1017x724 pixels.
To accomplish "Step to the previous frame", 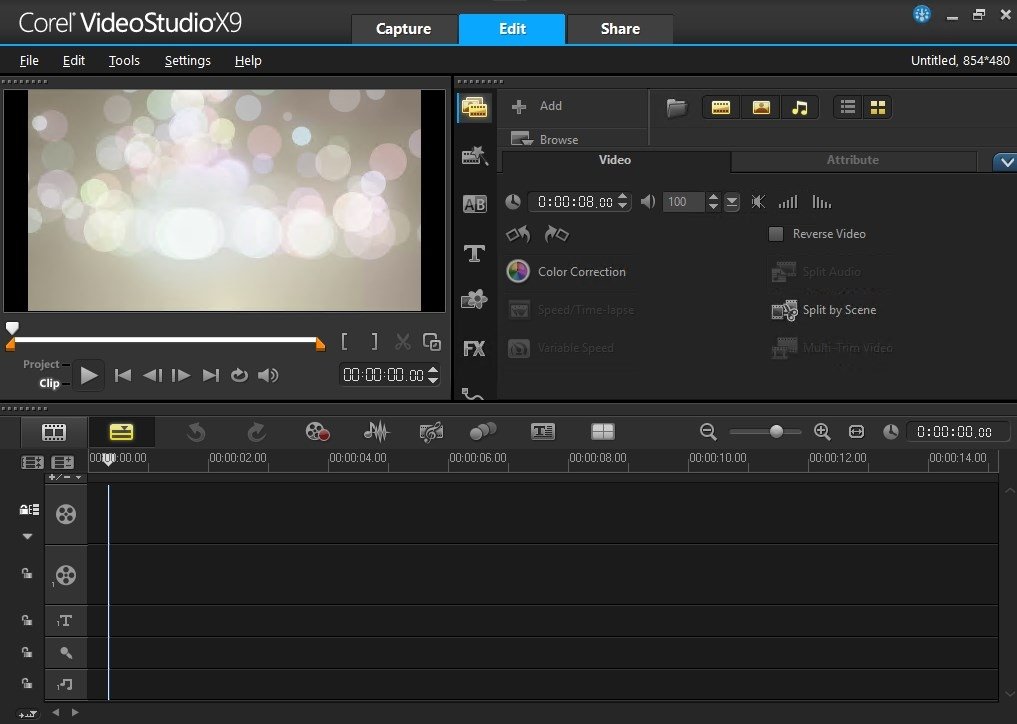I will pos(152,376).
